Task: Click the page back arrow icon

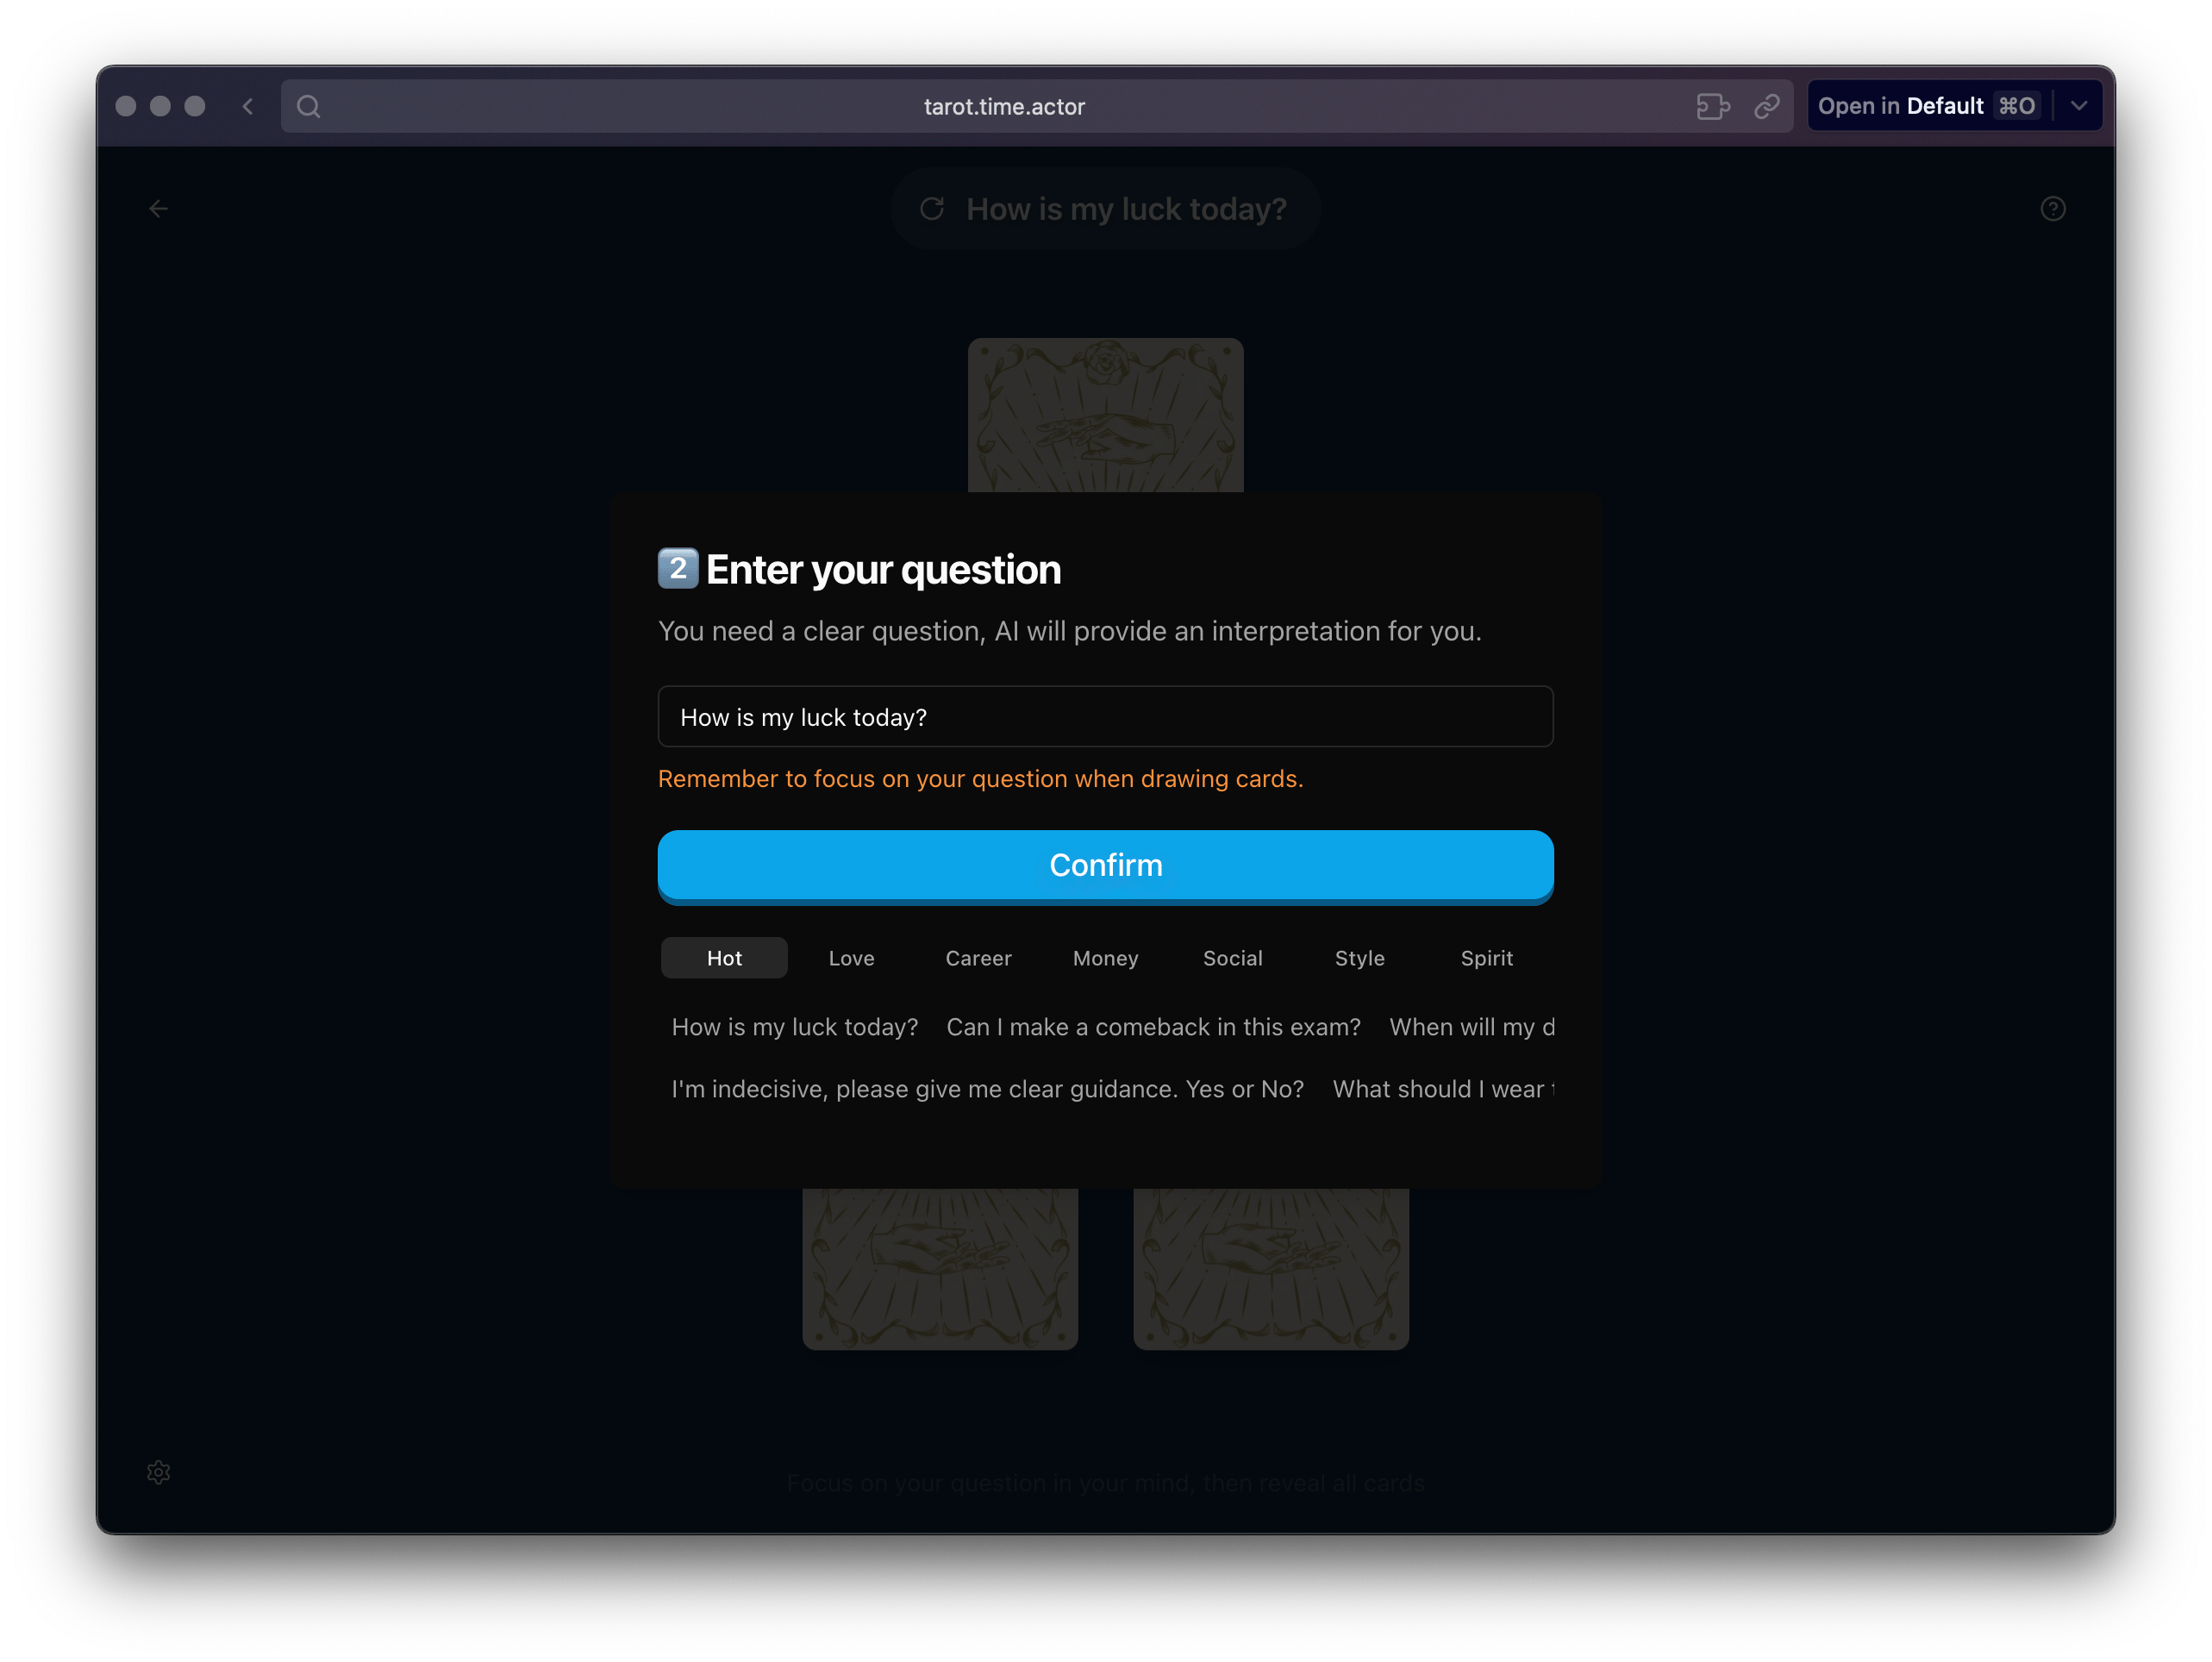Action: 158,209
